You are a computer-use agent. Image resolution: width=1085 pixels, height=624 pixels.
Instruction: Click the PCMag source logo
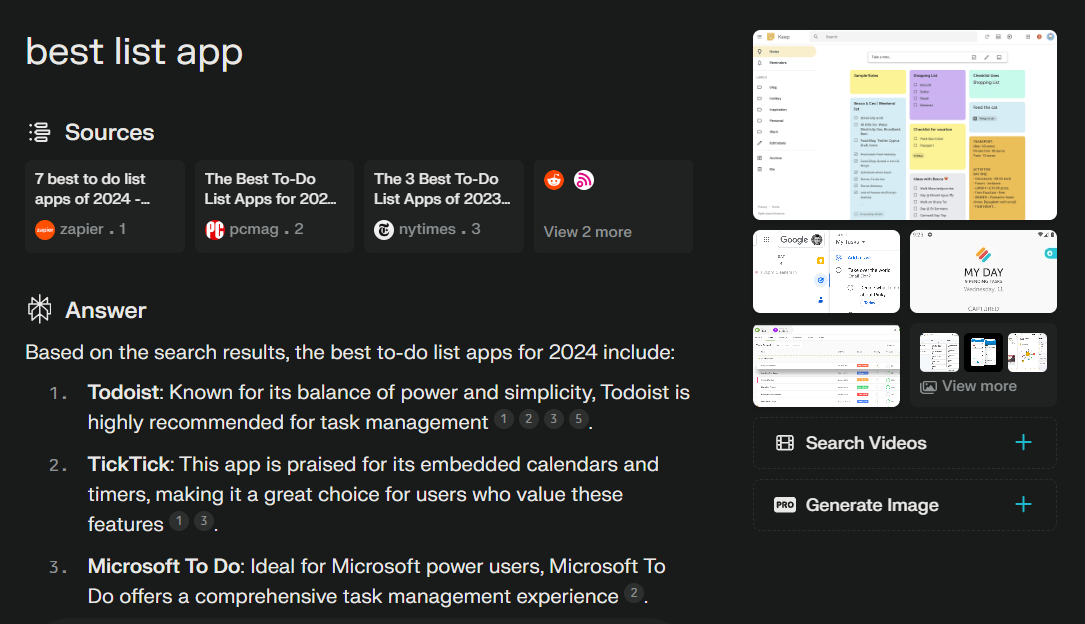click(x=215, y=230)
